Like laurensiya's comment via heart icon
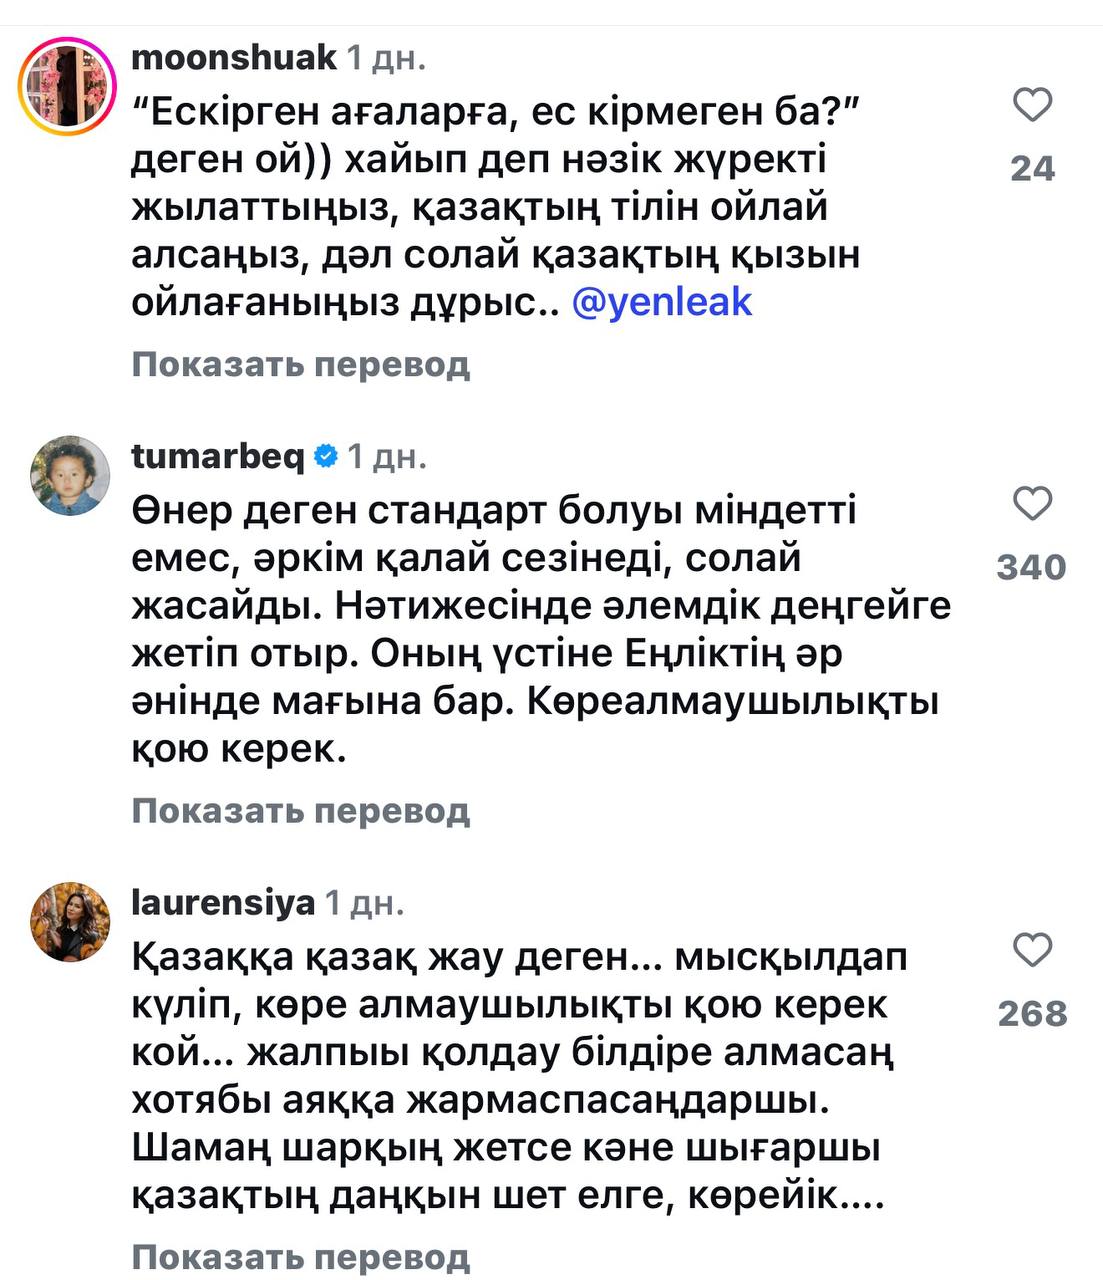1103x1280 pixels. tap(1032, 950)
